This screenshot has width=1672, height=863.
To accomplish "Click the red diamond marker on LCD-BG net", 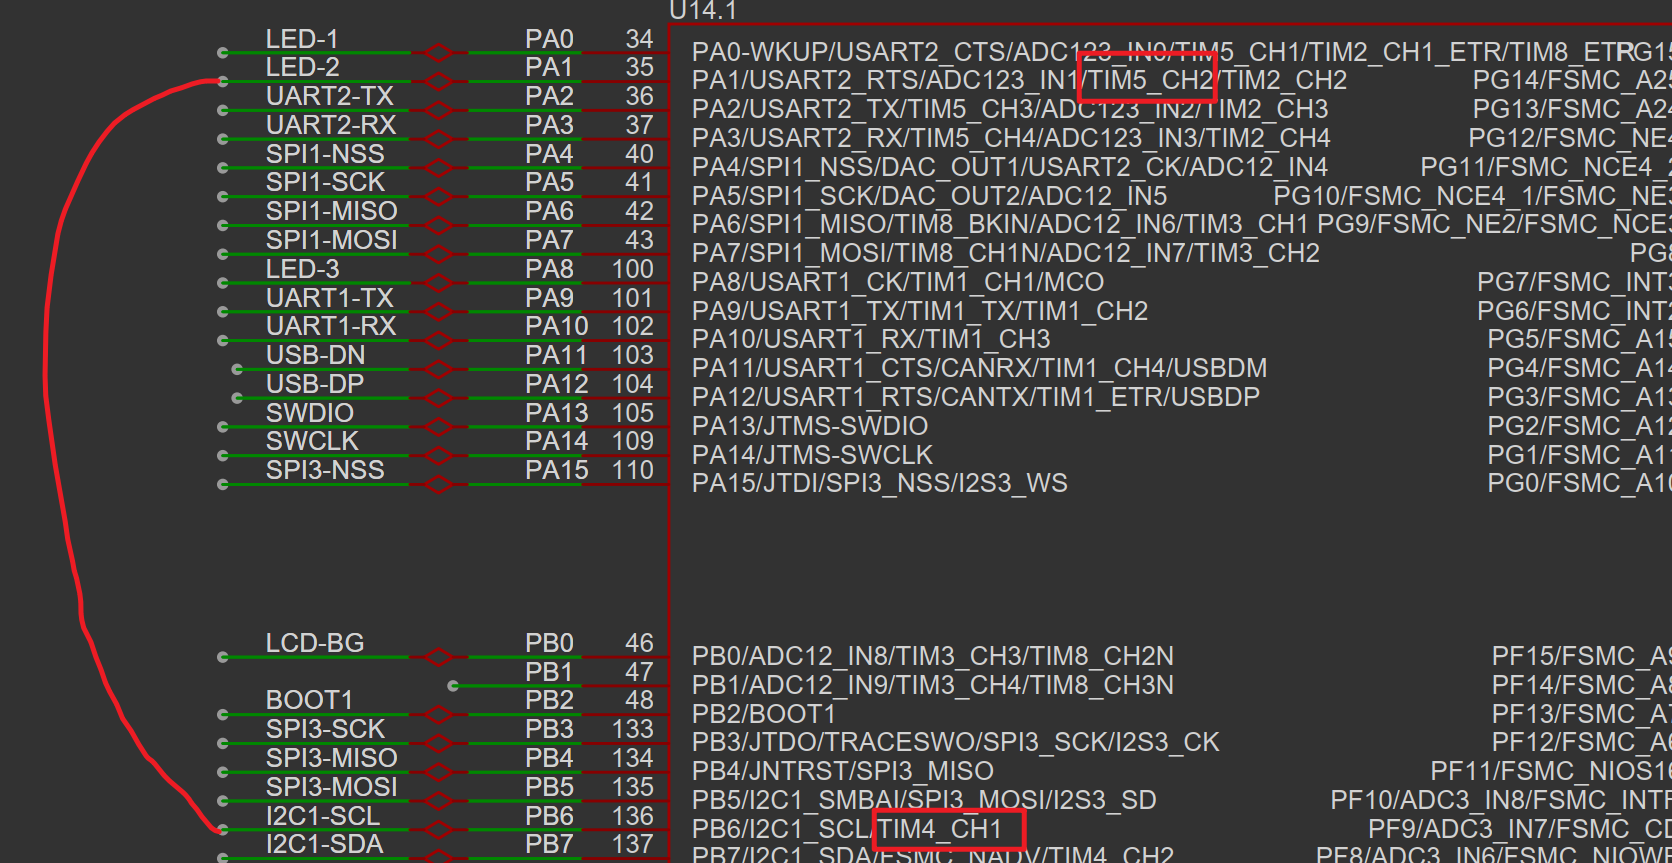I will click(438, 657).
